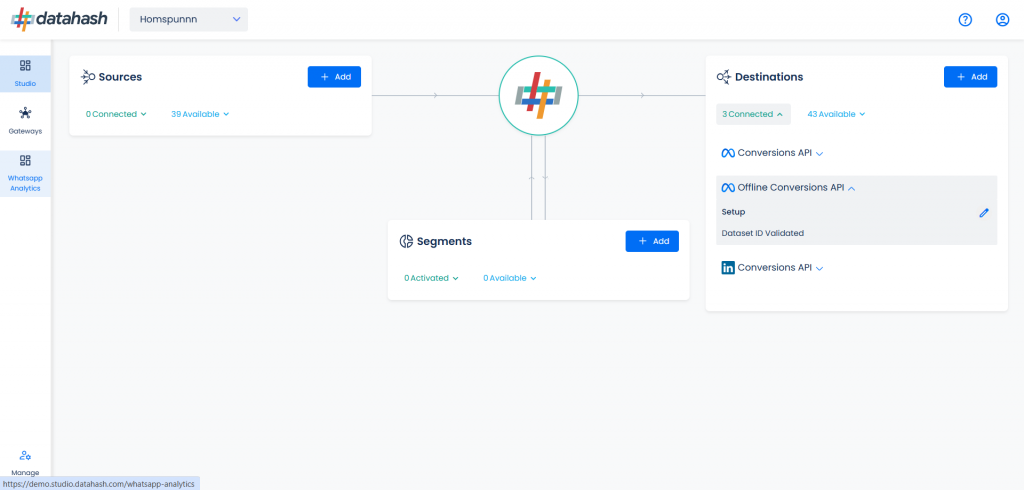Open the user profile icon
This screenshot has height=490, width=1024.
[x=1002, y=20]
